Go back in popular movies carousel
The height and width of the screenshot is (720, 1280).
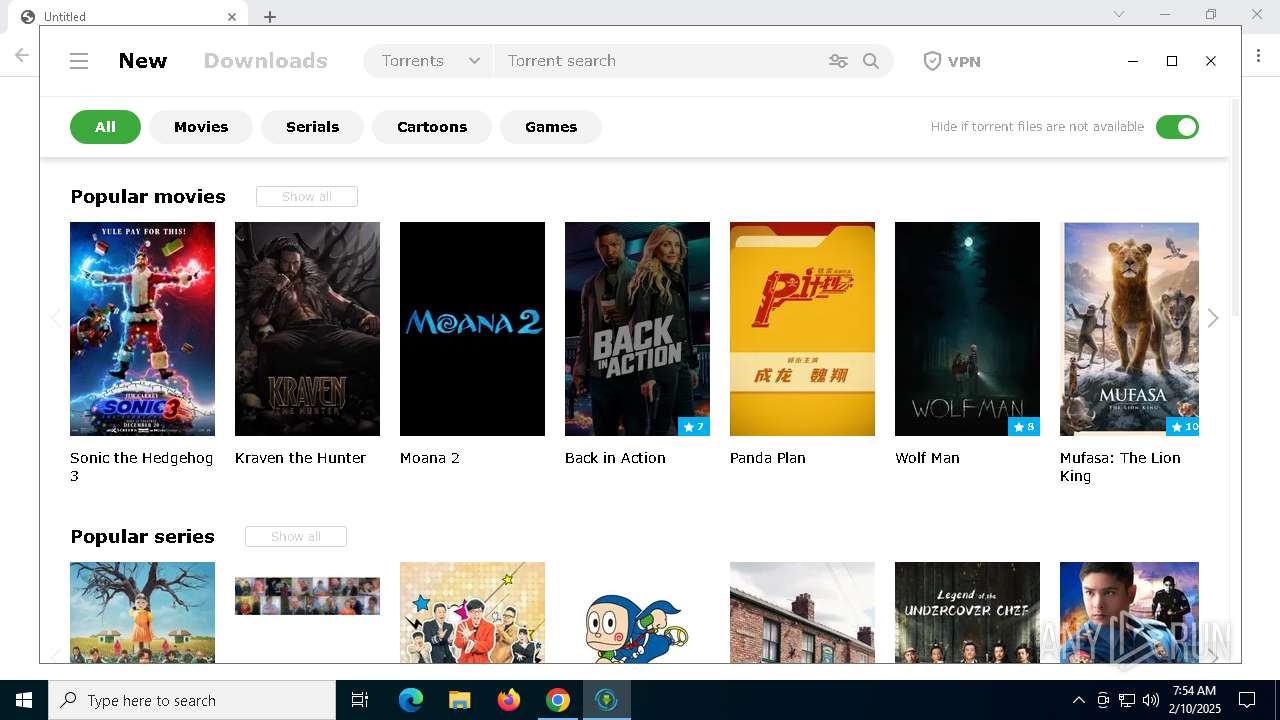click(x=56, y=318)
